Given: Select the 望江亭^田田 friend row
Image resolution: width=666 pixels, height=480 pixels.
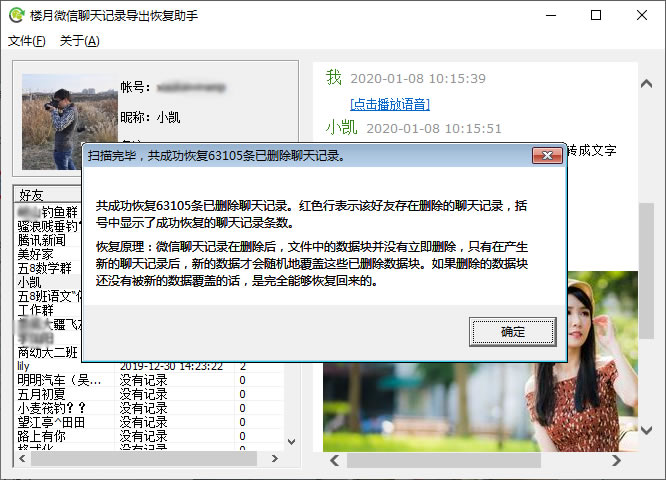Looking at the screenshot, I should tap(150, 422).
